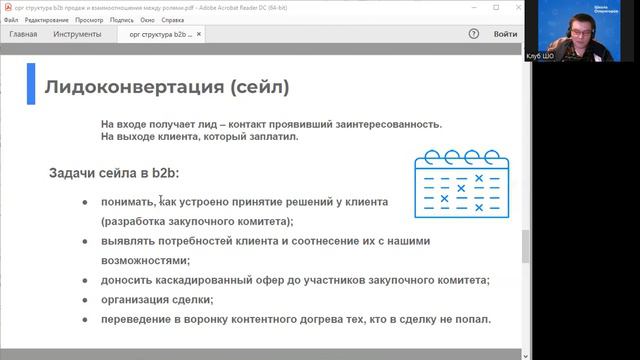Click the Войти sign-in button
Image resolution: width=640 pixels, height=360 pixels.
click(x=505, y=34)
